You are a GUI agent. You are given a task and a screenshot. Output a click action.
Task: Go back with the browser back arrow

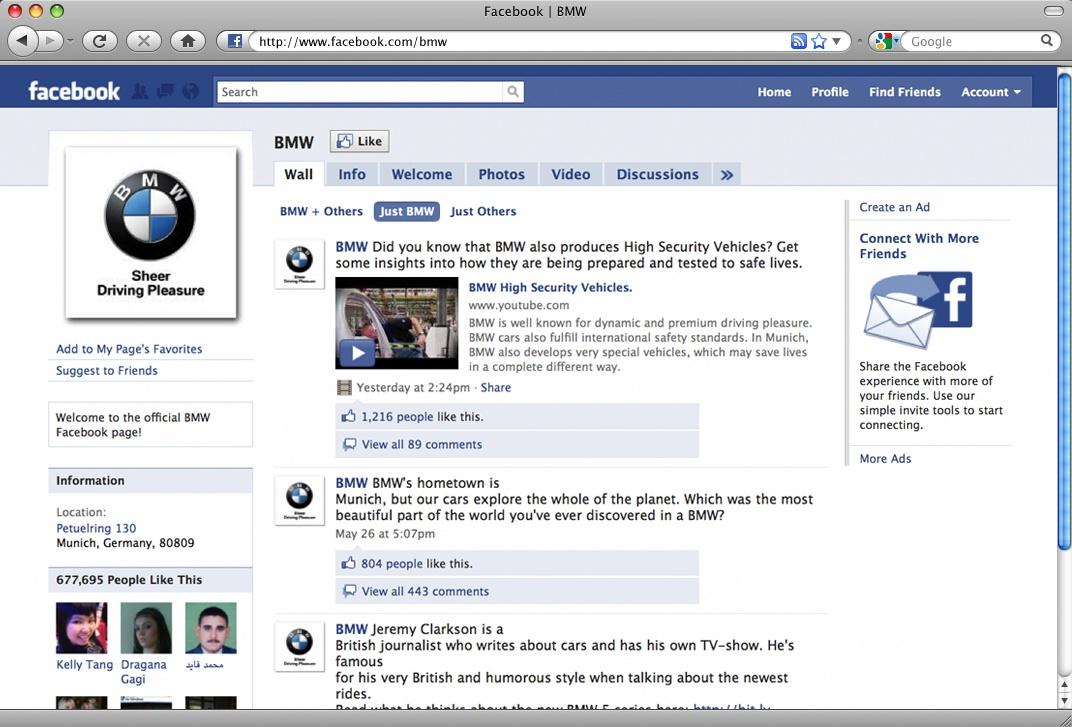[x=23, y=41]
